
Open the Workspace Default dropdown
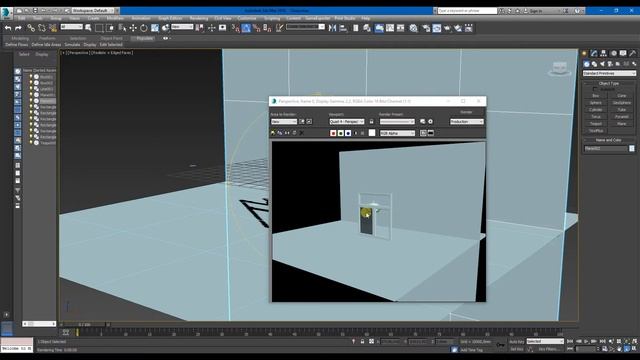click(93, 10)
